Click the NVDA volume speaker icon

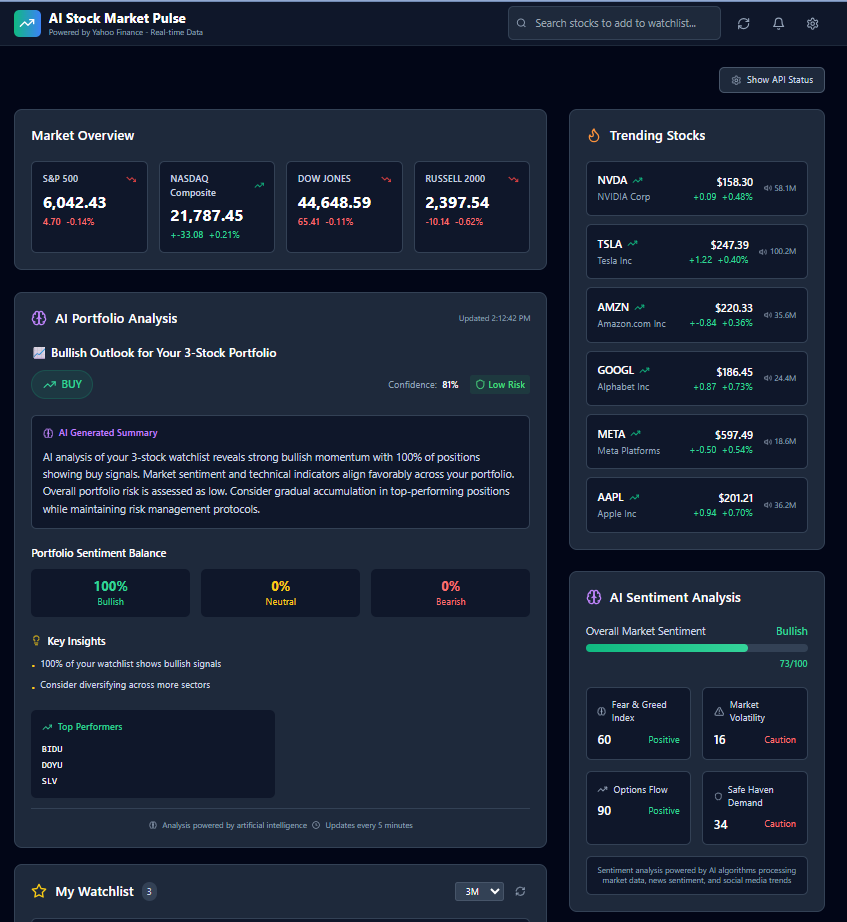(x=768, y=188)
